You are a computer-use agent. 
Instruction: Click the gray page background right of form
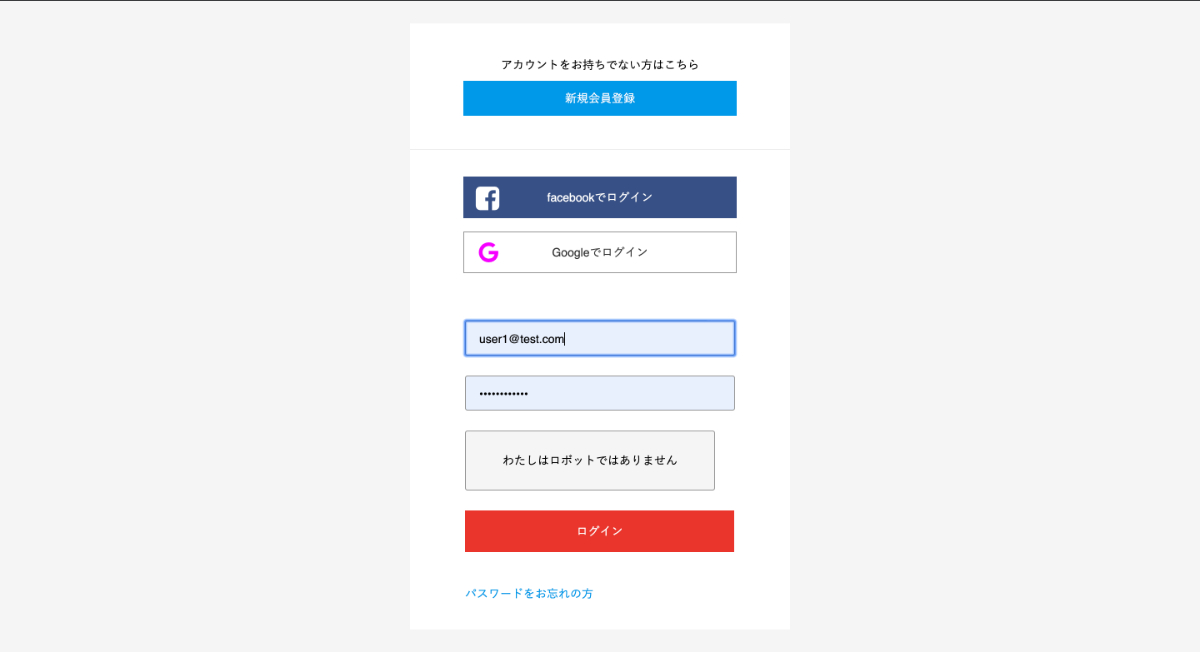pos(1000,330)
